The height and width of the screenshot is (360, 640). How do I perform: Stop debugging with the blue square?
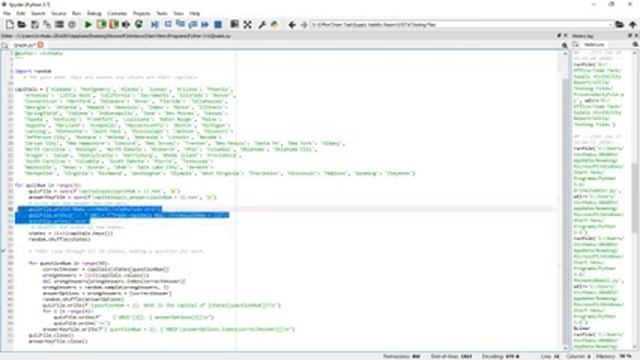click(218, 24)
